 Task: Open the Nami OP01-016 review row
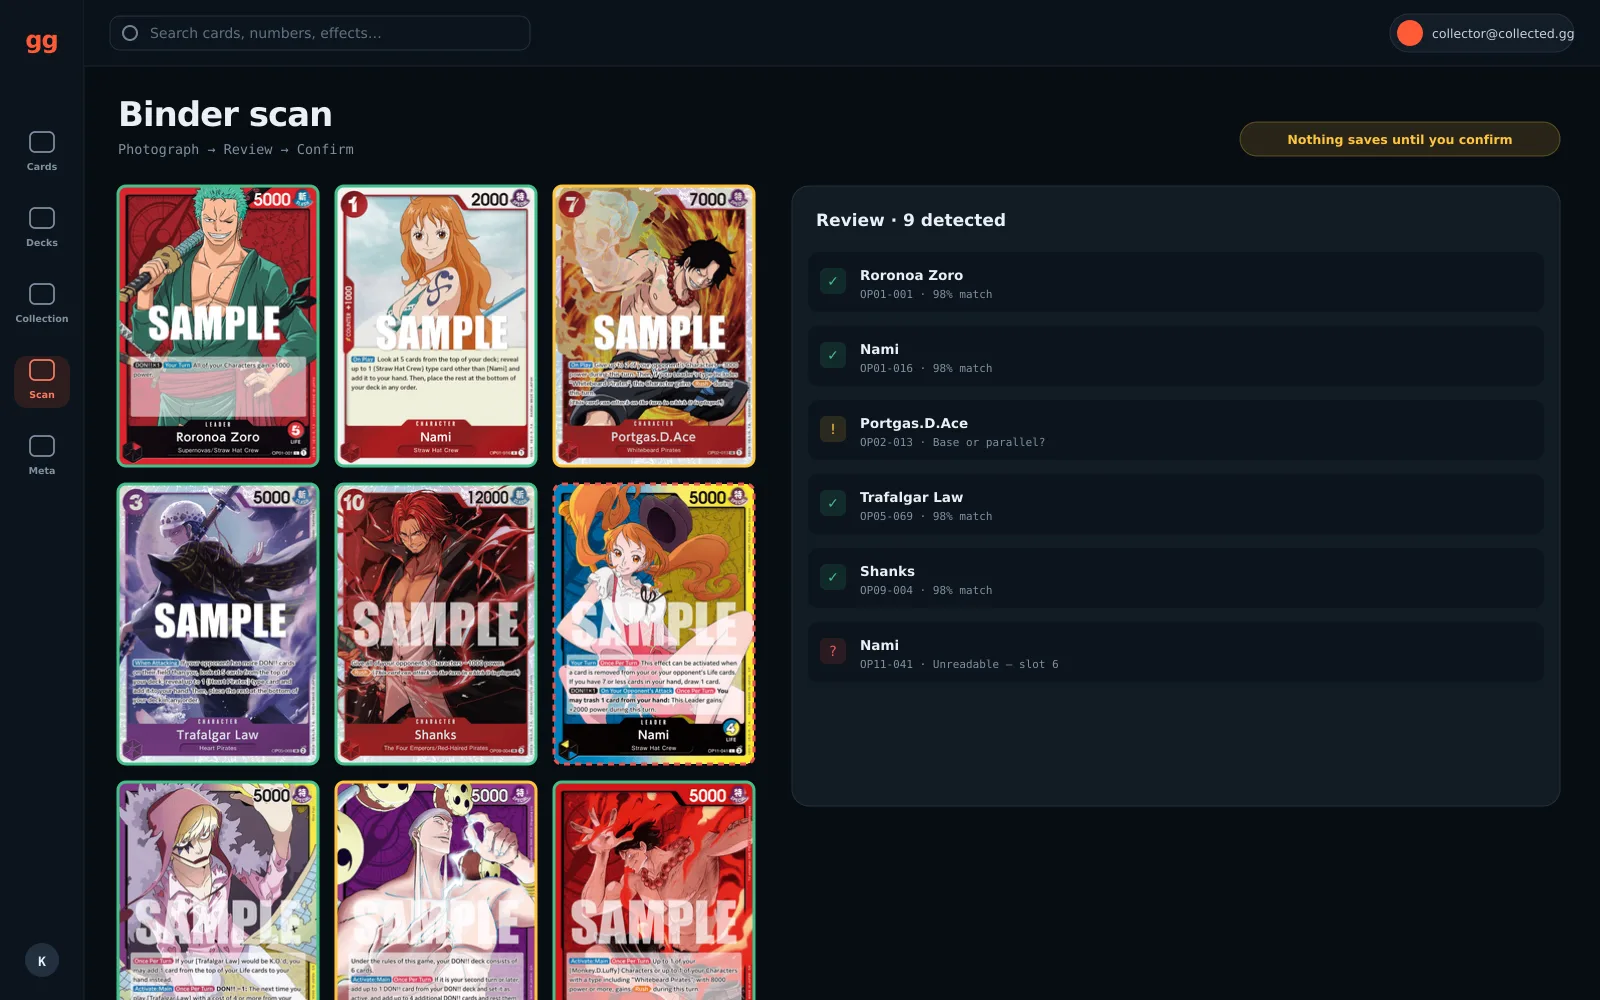coord(1176,356)
